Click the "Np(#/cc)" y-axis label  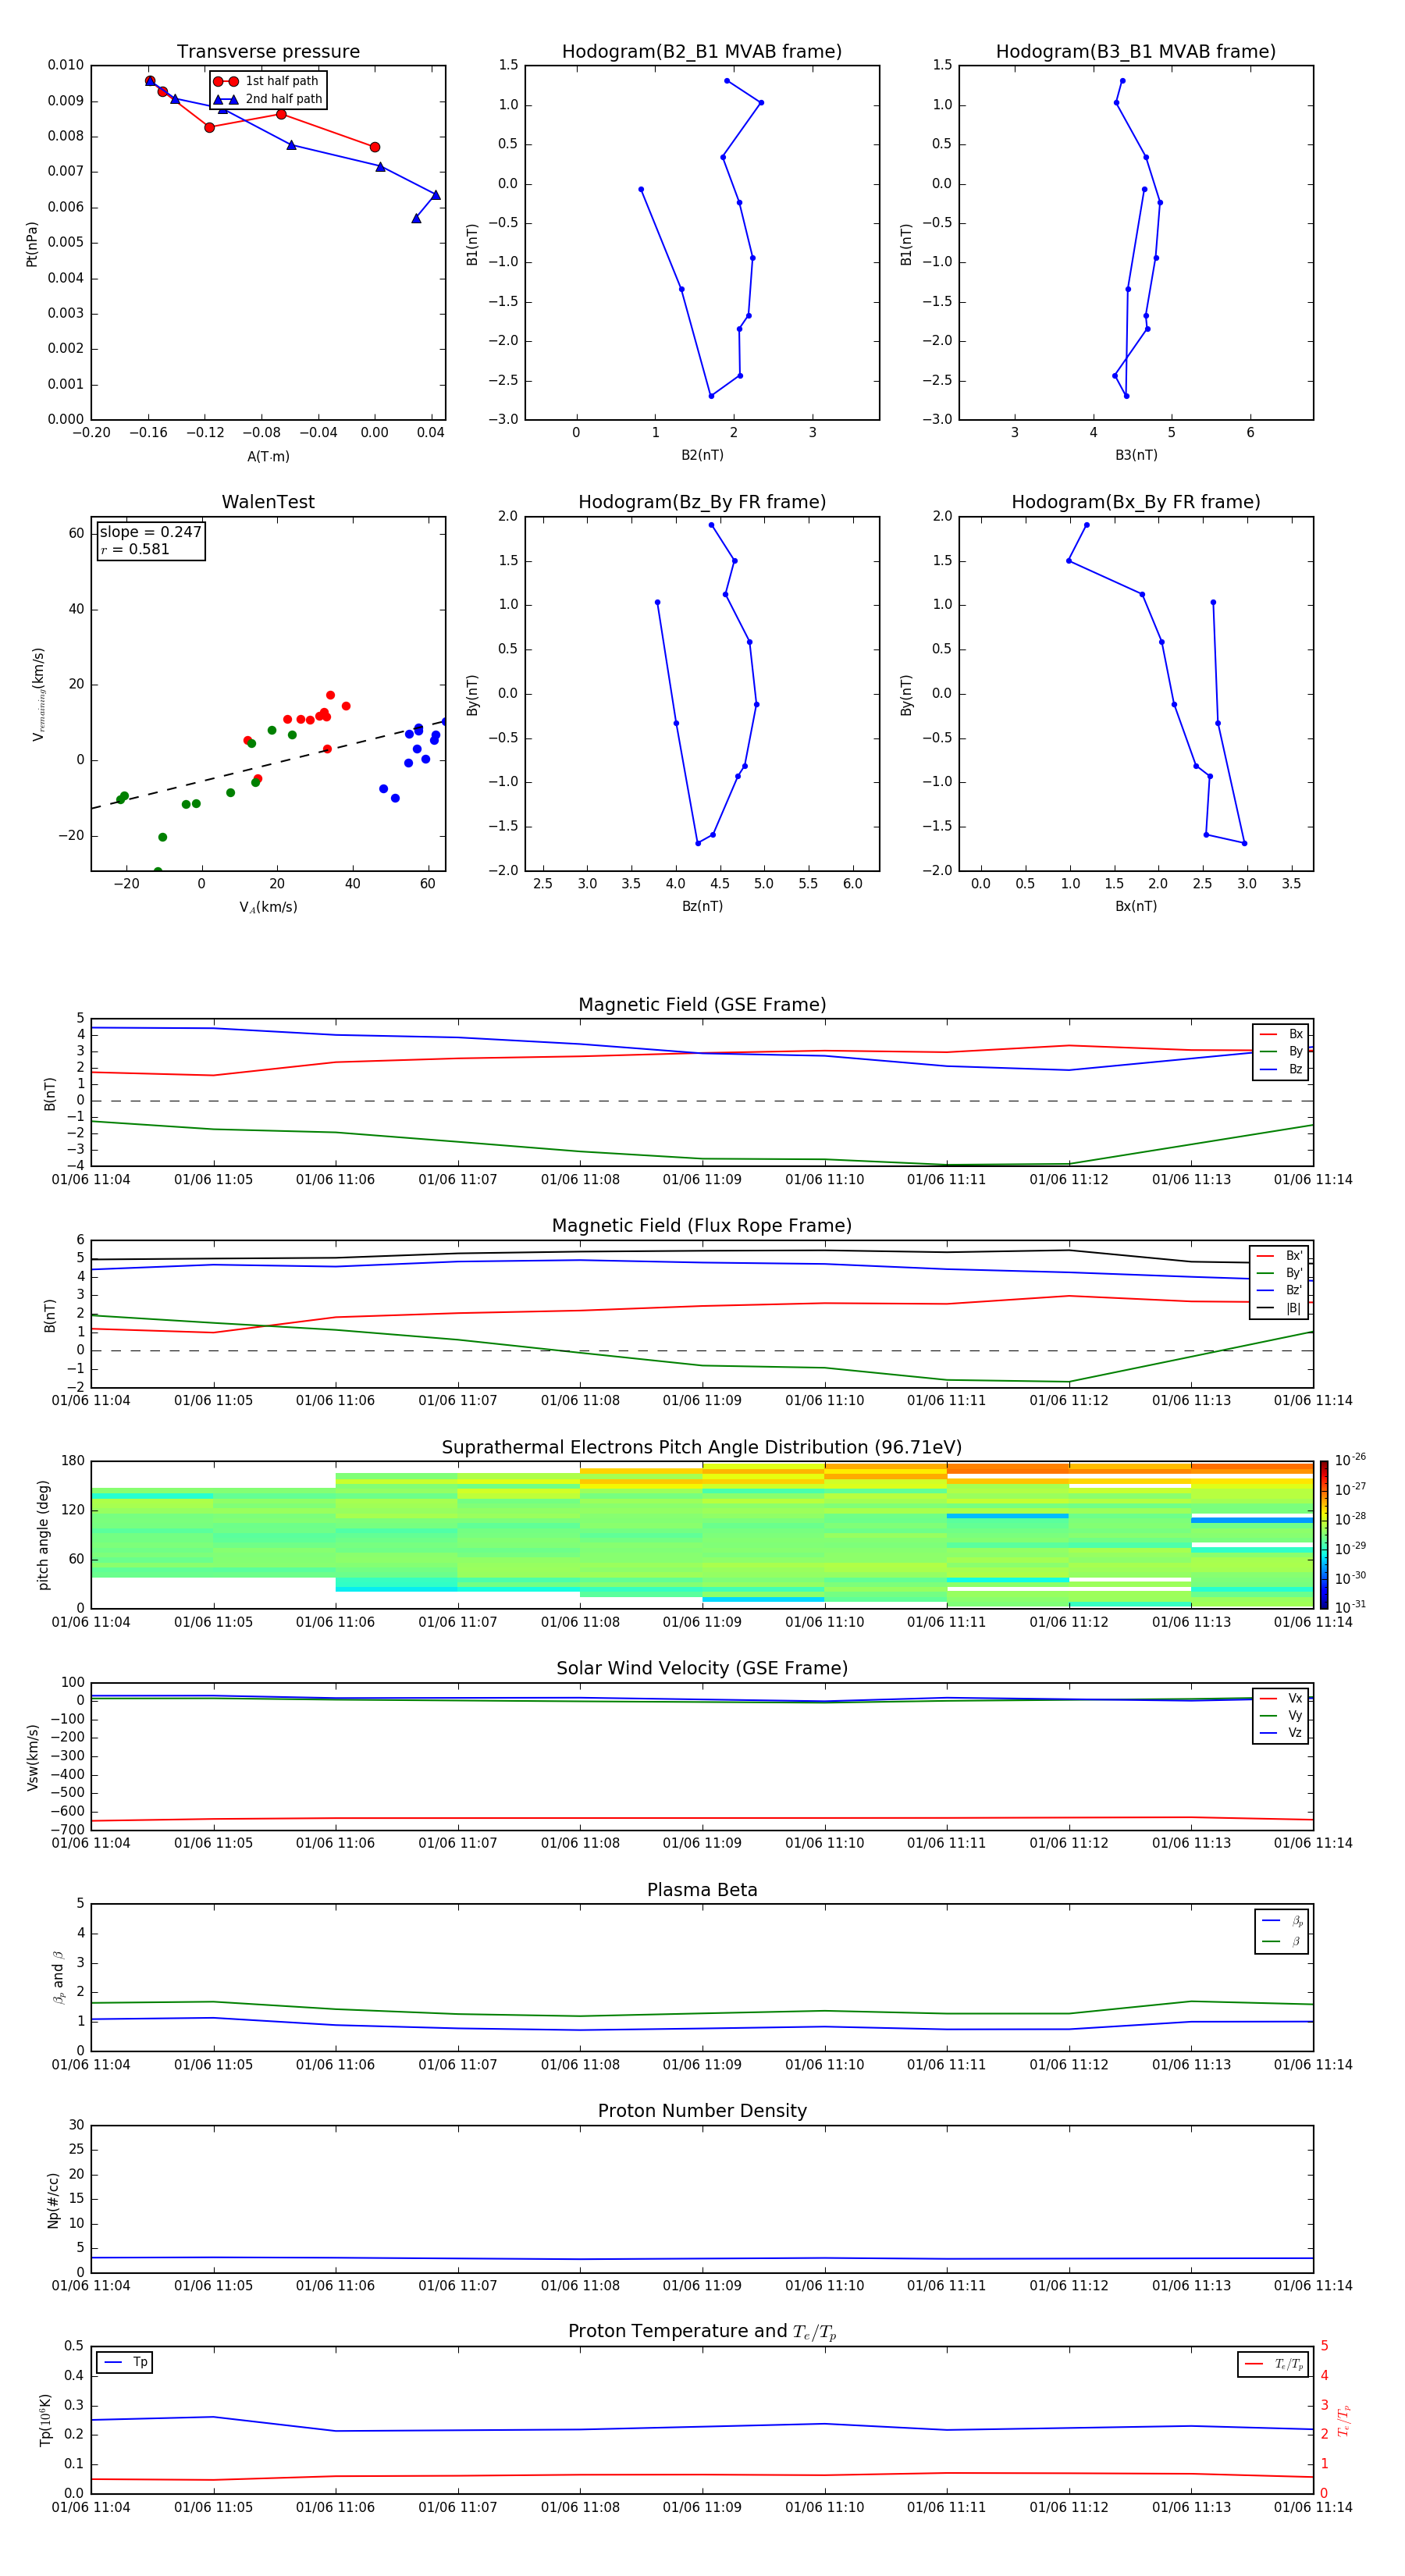pyautogui.click(x=53, y=2200)
